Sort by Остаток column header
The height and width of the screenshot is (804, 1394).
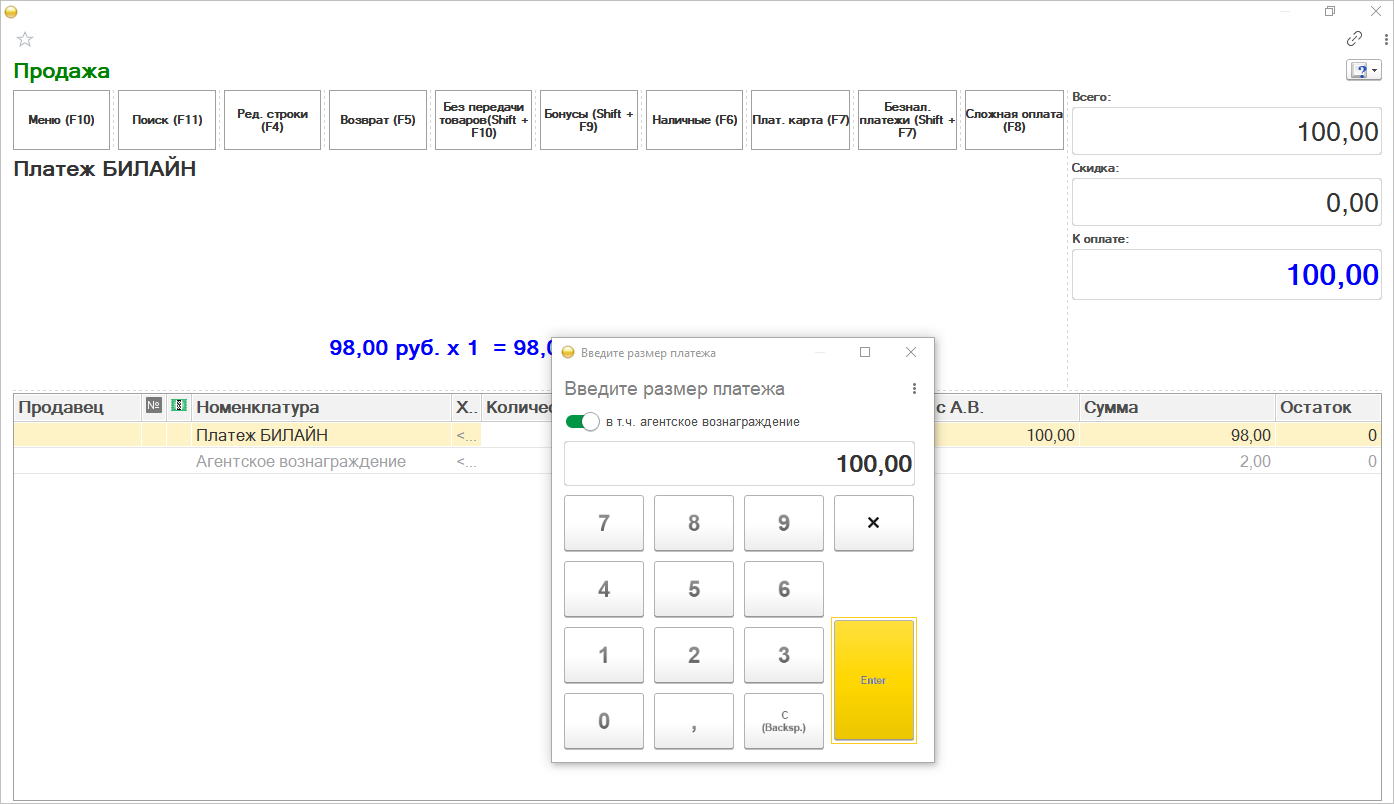pos(1328,407)
